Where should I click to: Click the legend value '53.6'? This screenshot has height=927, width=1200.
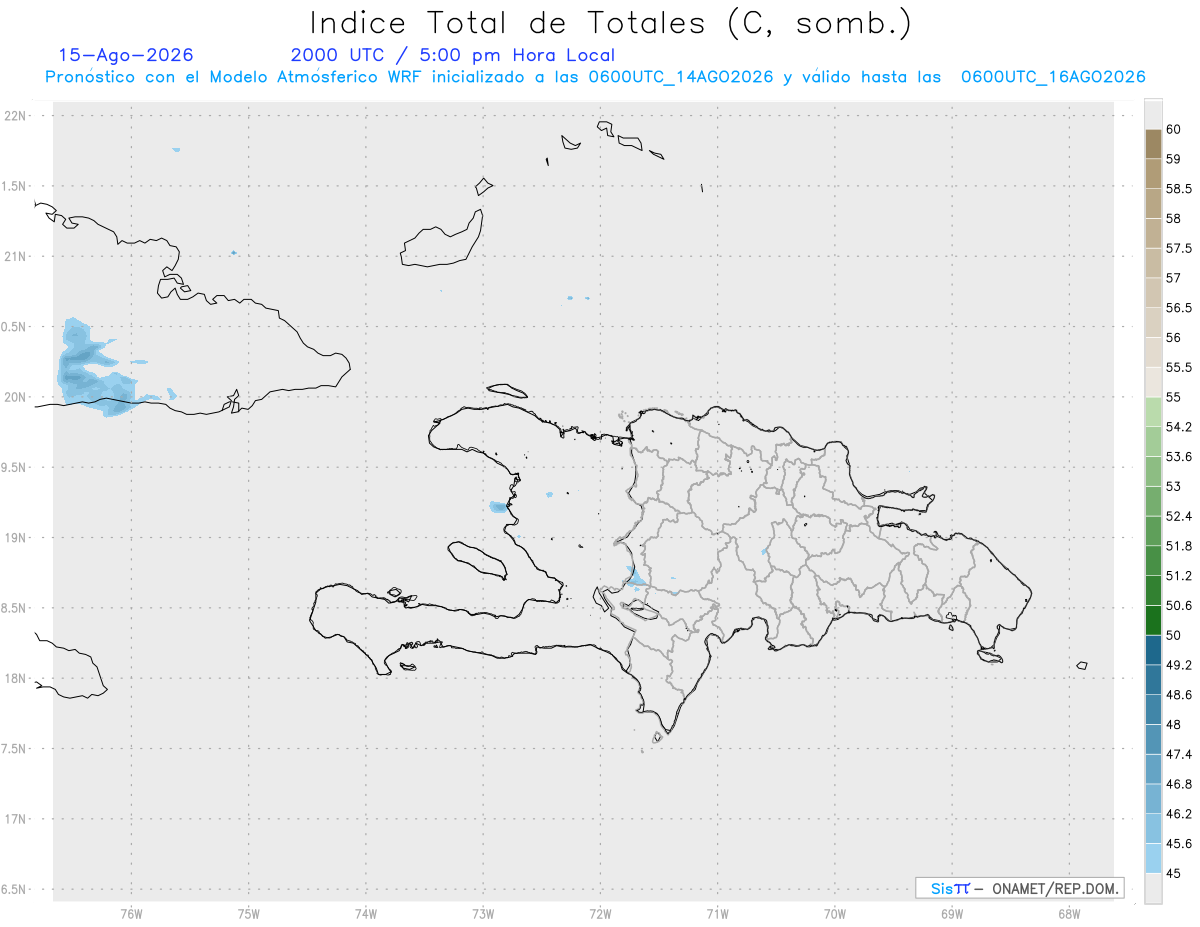(x=1179, y=456)
